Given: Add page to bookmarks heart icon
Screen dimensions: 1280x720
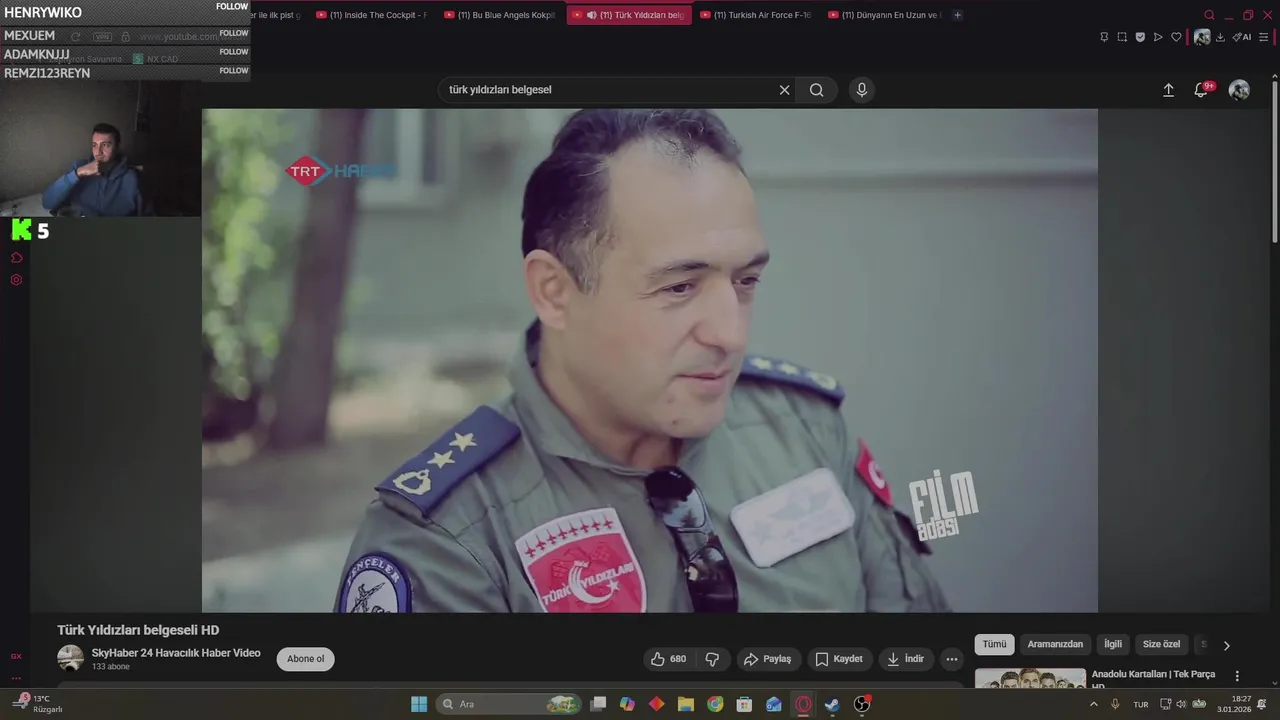Looking at the screenshot, I should pyautogui.click(x=1176, y=37).
